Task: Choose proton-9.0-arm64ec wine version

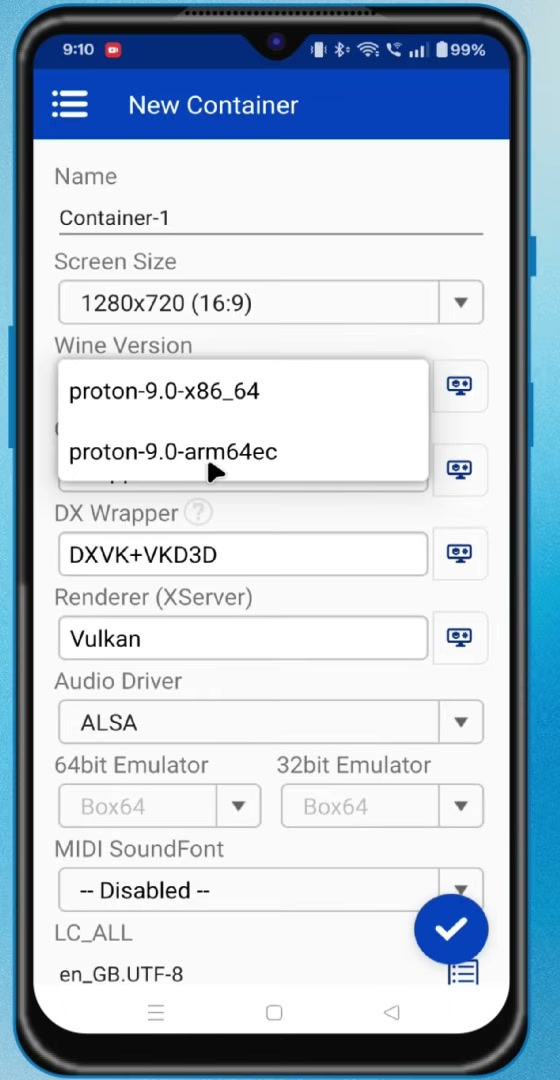Action: [242, 452]
